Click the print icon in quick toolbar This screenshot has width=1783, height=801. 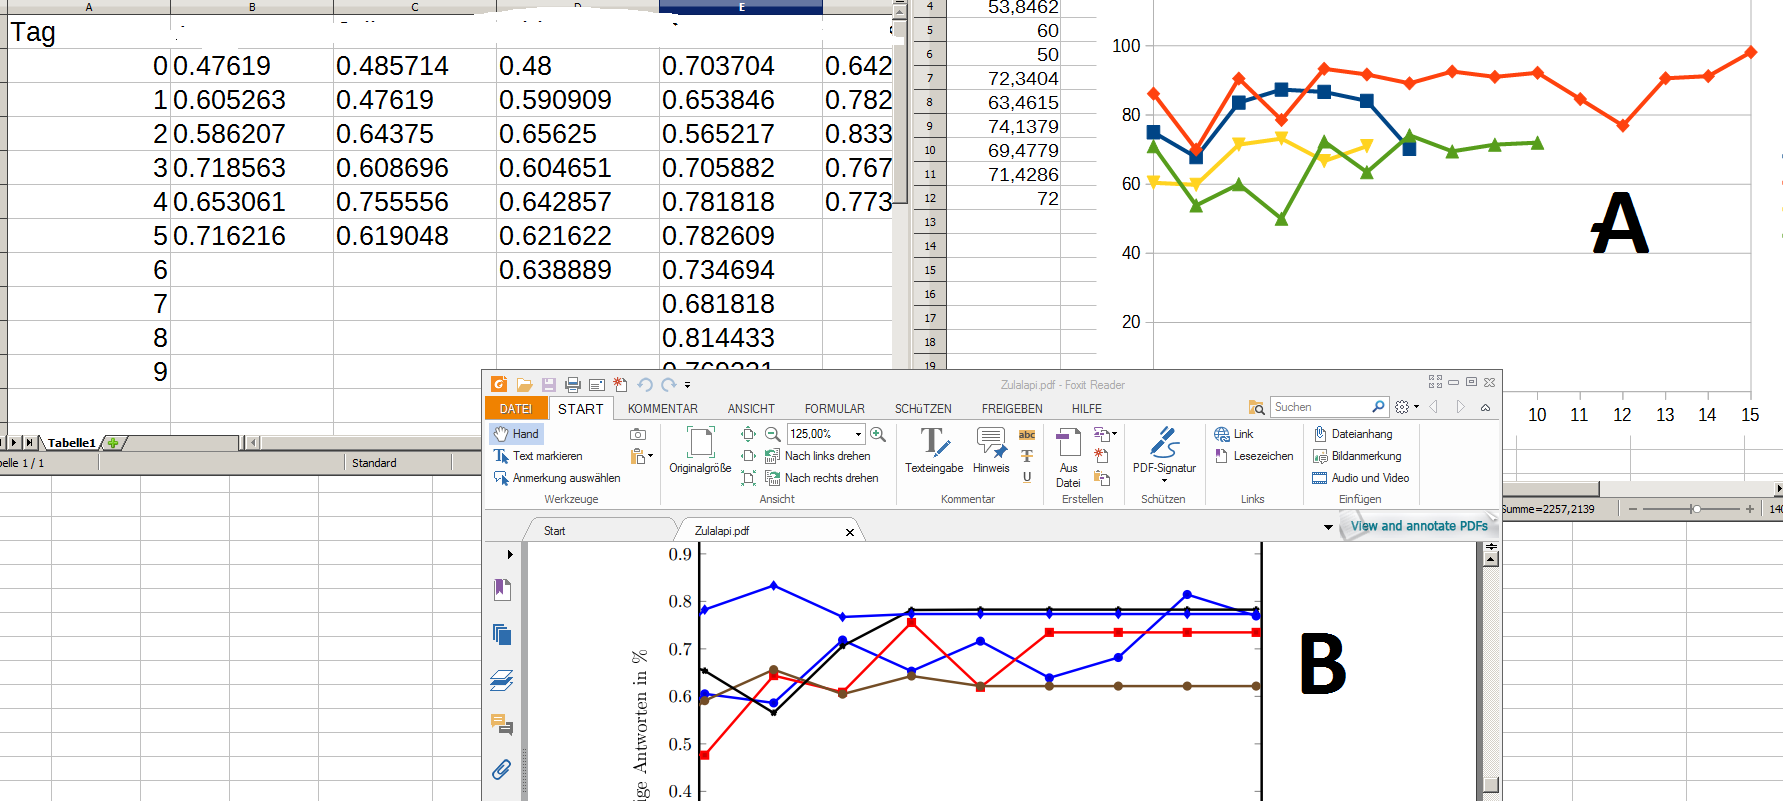[573, 385]
